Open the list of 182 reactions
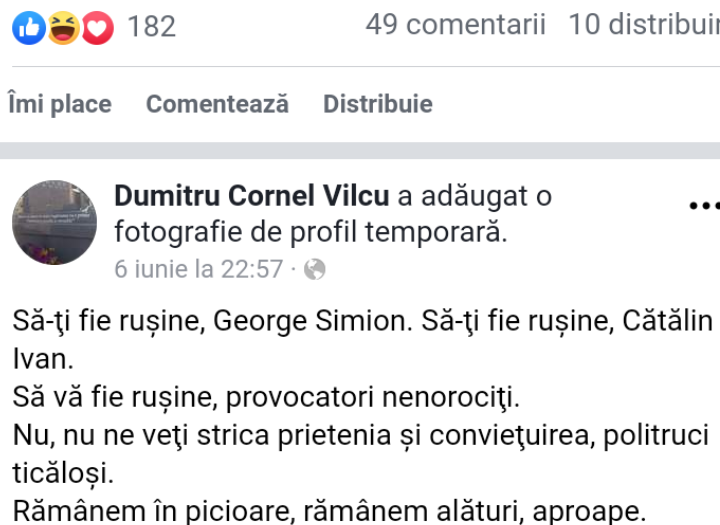Image resolution: width=720 pixels, height=525 pixels. pyautogui.click(x=151, y=27)
